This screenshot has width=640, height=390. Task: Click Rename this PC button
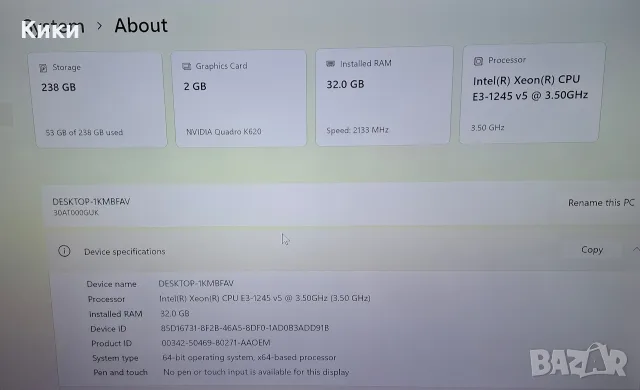pyautogui.click(x=601, y=202)
